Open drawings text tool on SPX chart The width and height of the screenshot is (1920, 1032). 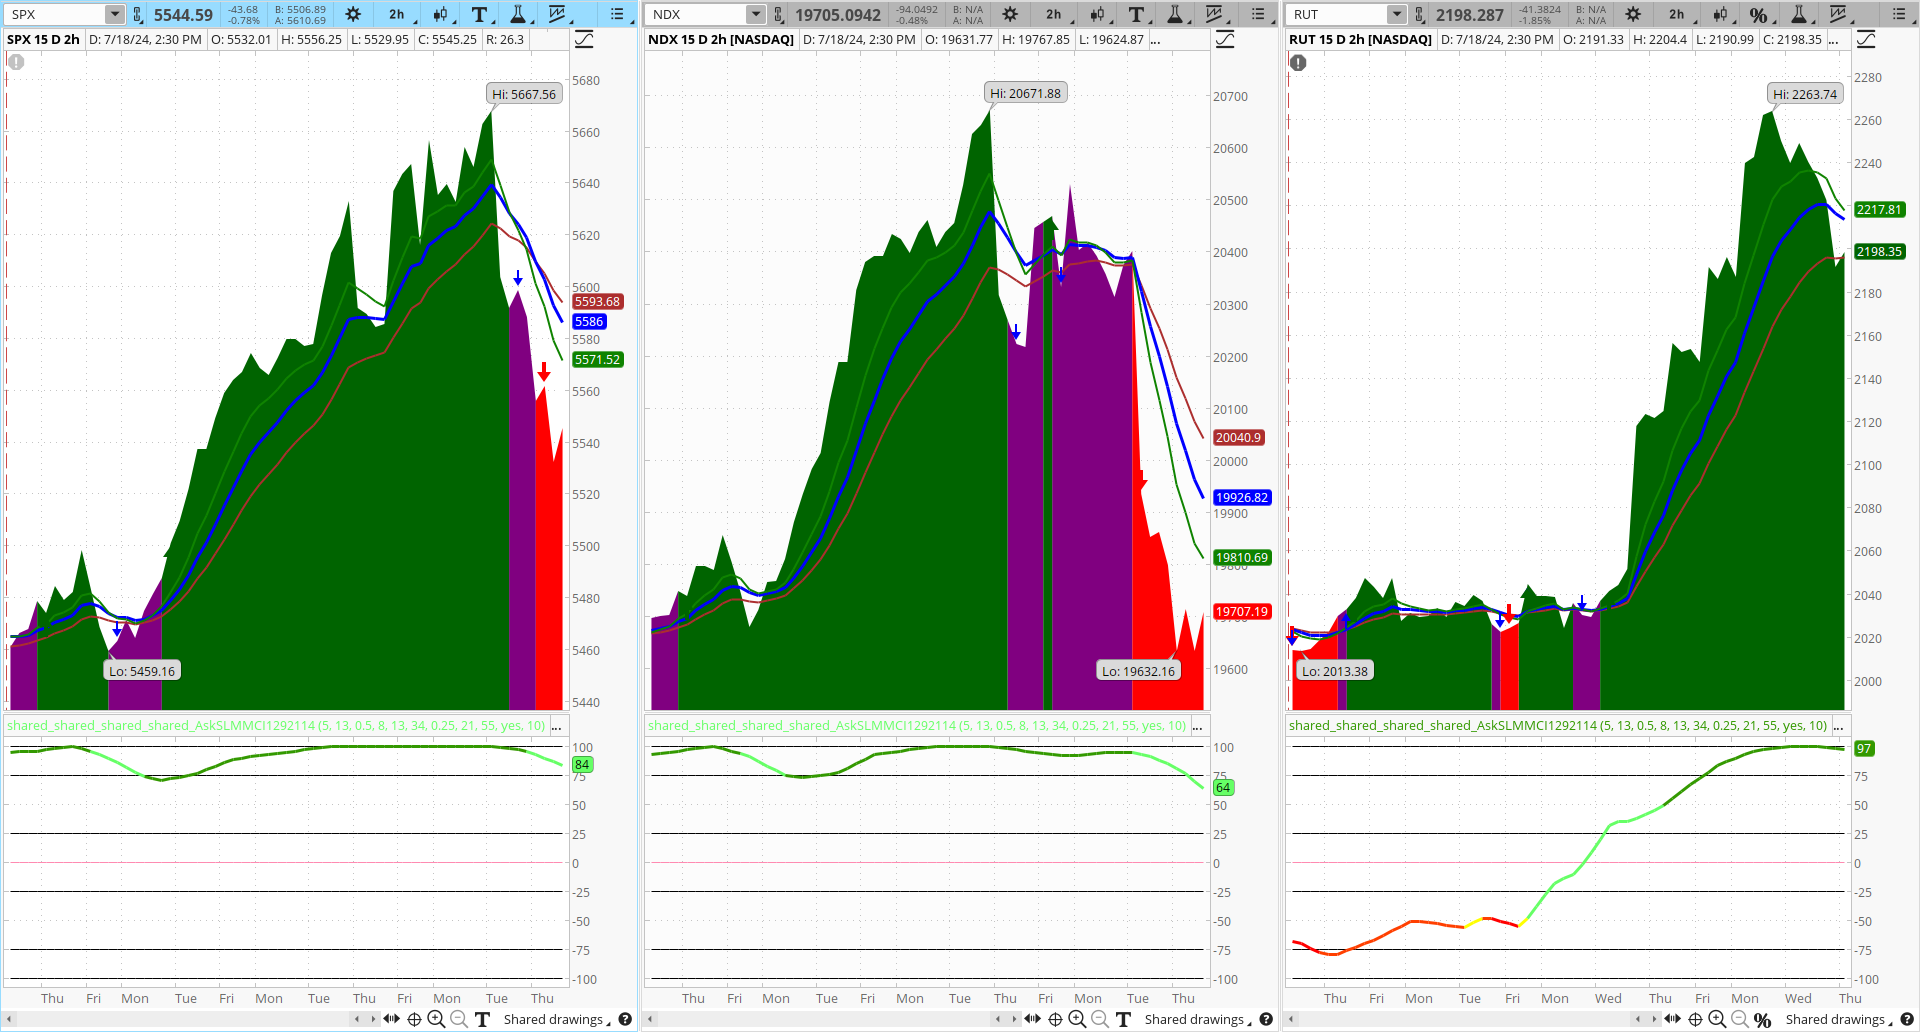[480, 14]
